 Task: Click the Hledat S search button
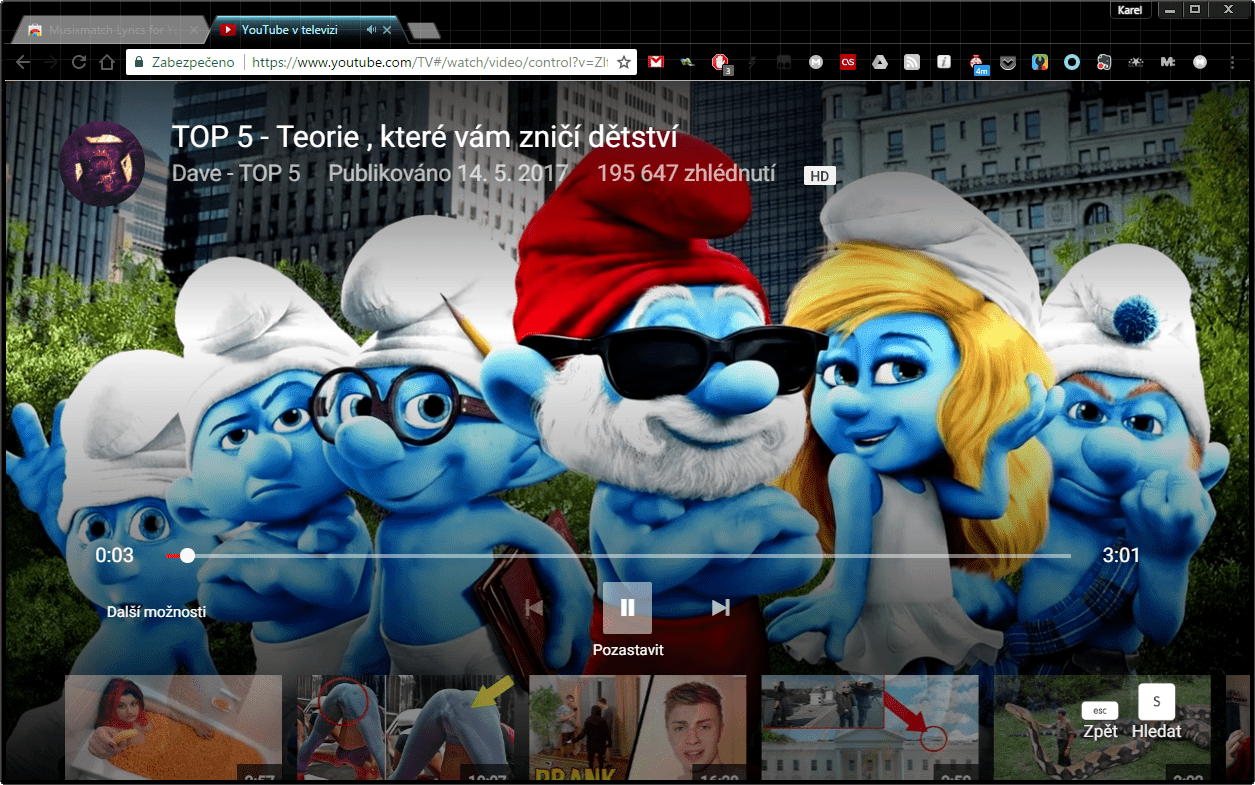click(1156, 712)
